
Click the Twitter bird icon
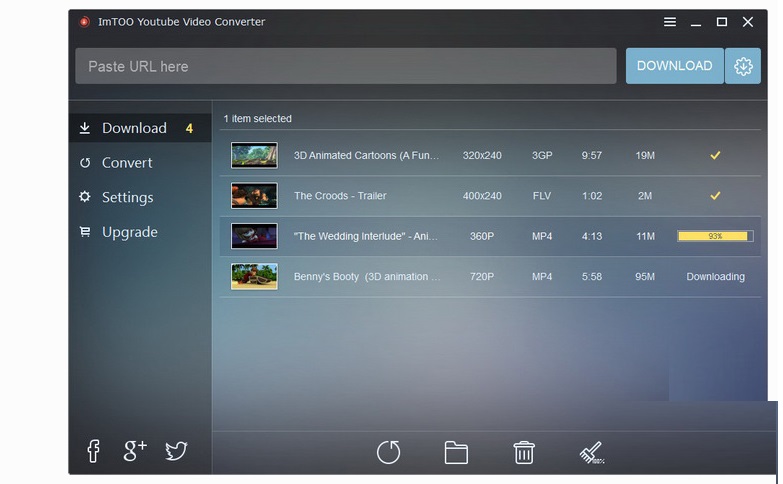click(x=176, y=451)
